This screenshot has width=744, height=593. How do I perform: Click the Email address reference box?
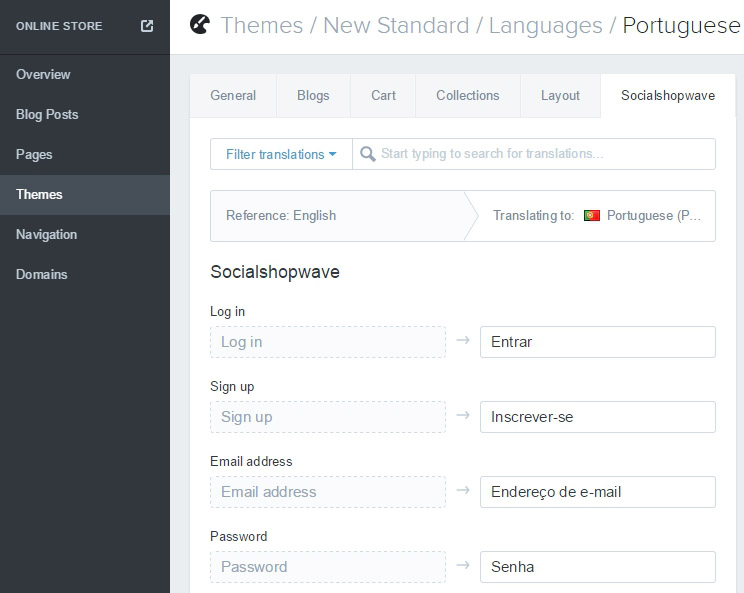coord(328,492)
